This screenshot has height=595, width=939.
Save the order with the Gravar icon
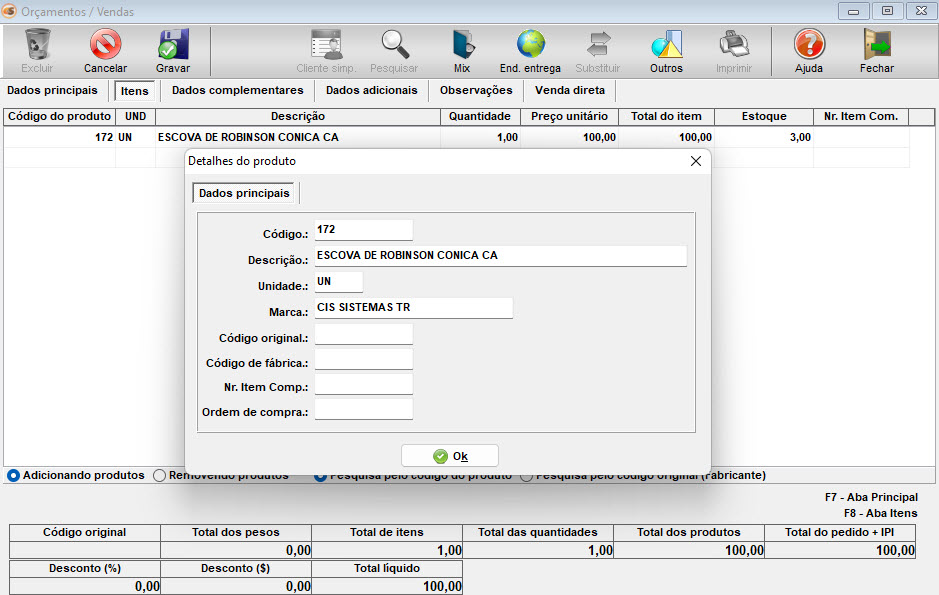point(173,45)
